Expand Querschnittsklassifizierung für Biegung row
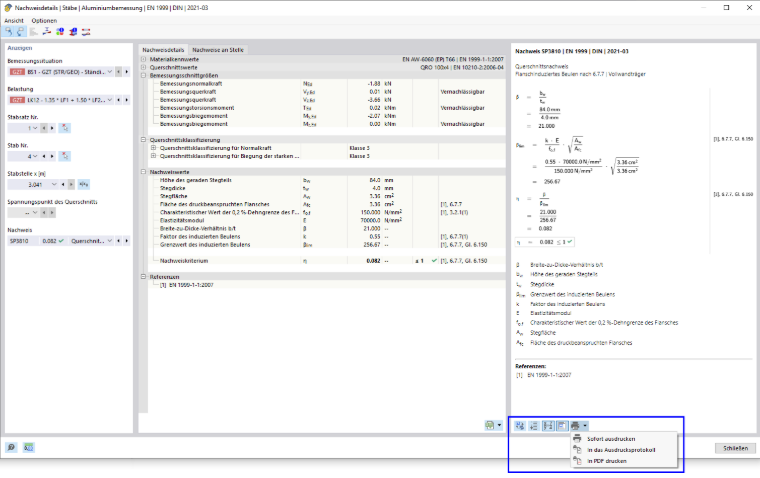This screenshot has height=478, width=760. [153, 156]
